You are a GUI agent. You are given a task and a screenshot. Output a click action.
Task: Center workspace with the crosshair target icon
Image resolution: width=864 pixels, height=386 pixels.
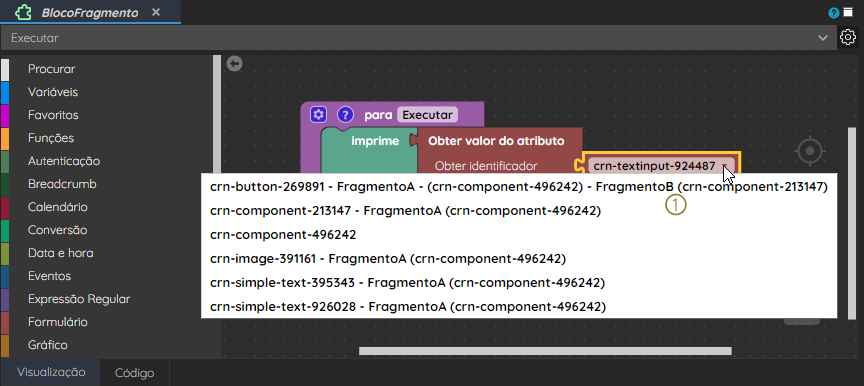pos(810,151)
